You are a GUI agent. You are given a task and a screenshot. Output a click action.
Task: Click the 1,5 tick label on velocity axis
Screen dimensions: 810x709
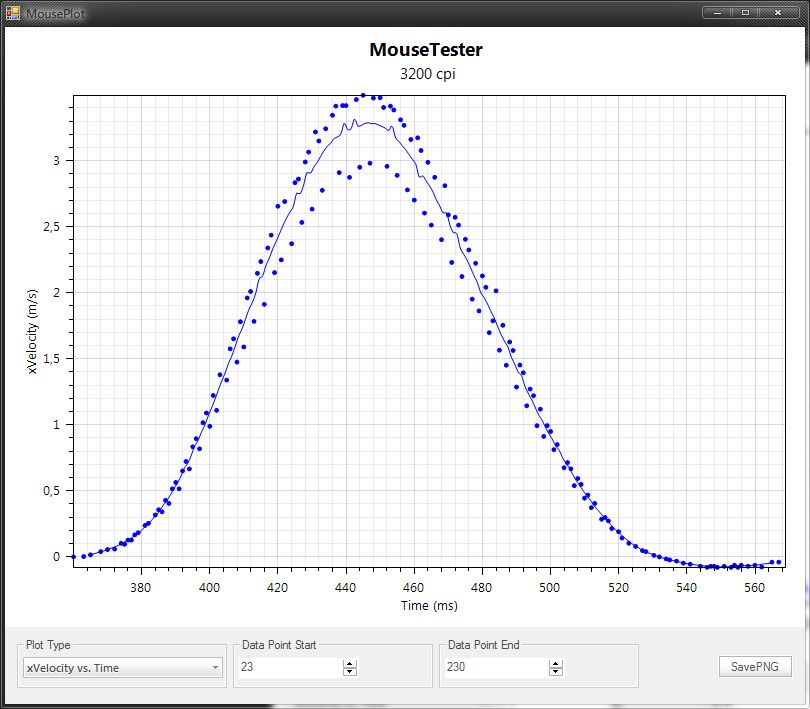(x=51, y=359)
